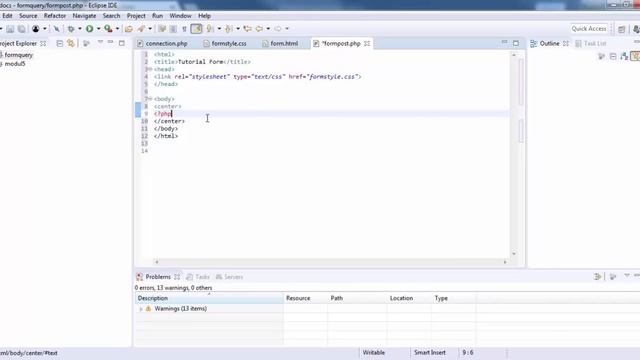Close the formpost.php editor tab
This screenshot has height=360, width=640.
coord(367,43)
